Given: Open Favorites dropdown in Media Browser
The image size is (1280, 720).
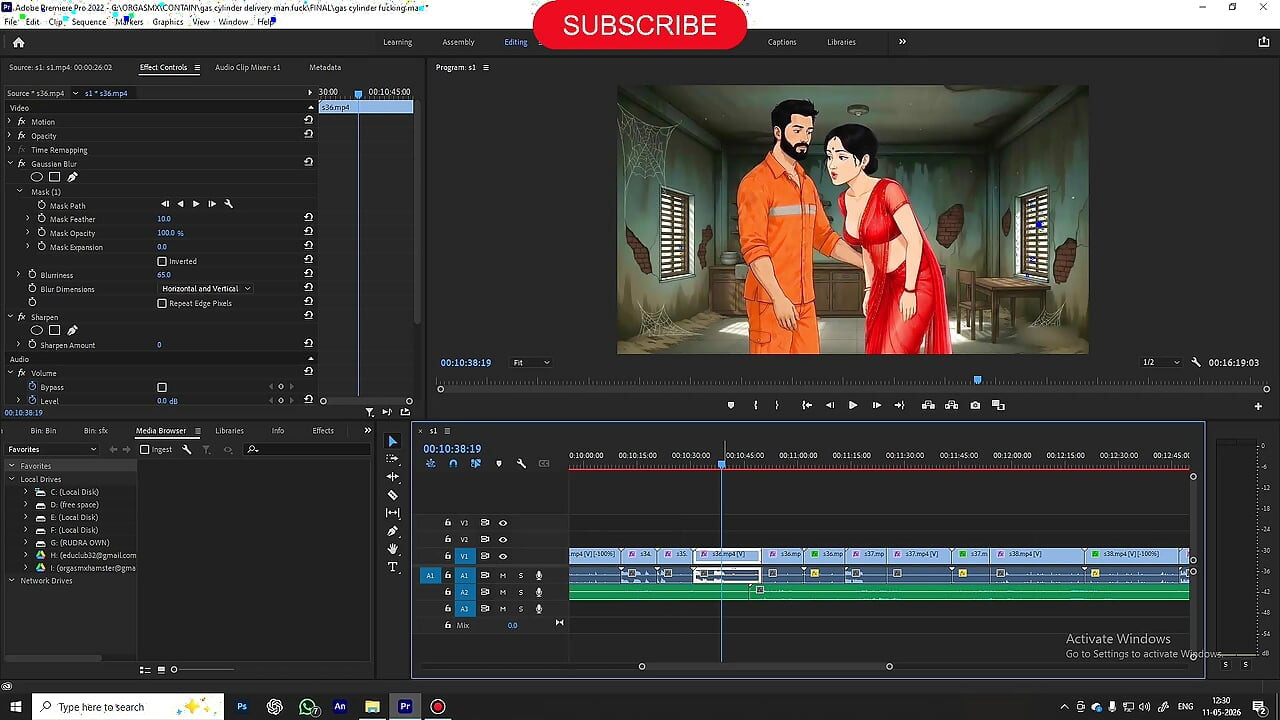Looking at the screenshot, I should (51, 449).
